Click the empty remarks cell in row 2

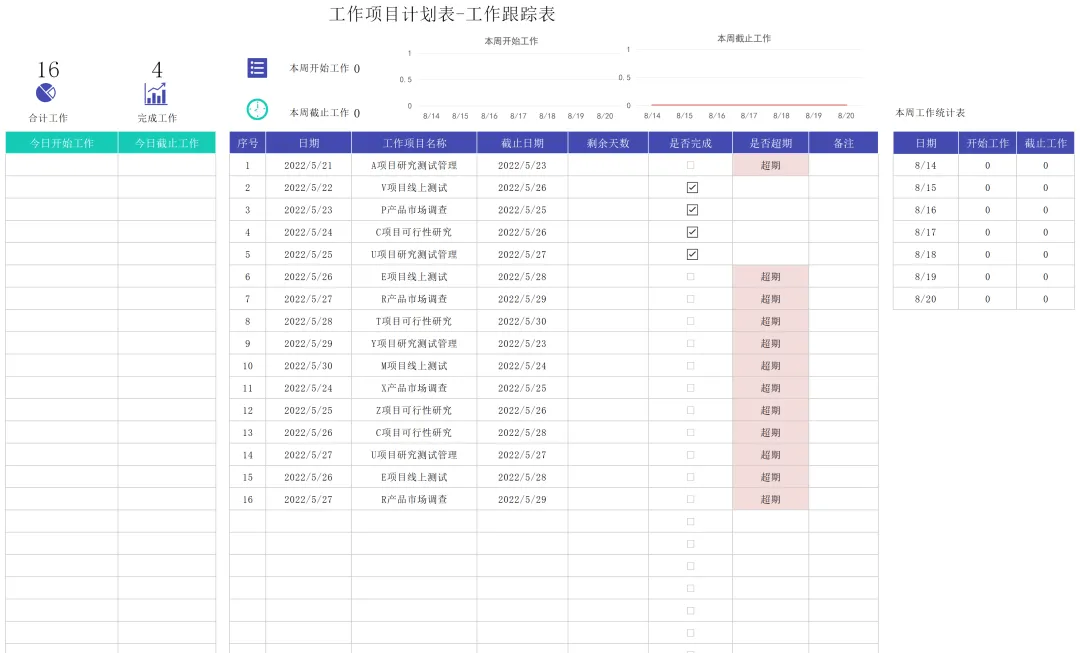843,187
